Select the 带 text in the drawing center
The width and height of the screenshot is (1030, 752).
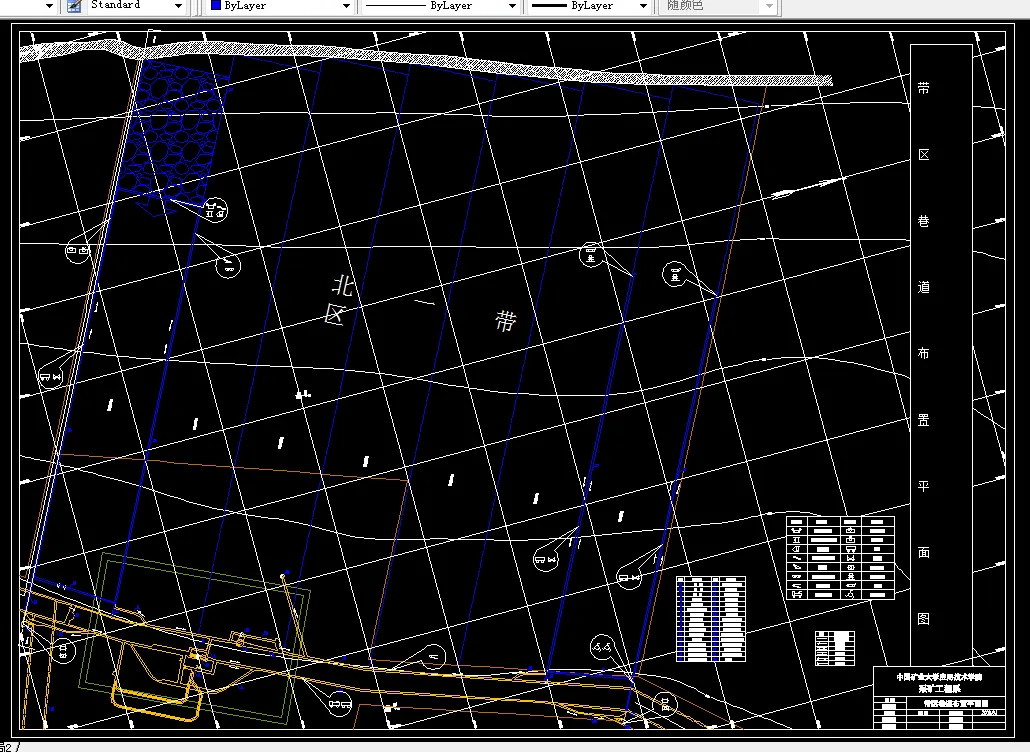pos(505,321)
